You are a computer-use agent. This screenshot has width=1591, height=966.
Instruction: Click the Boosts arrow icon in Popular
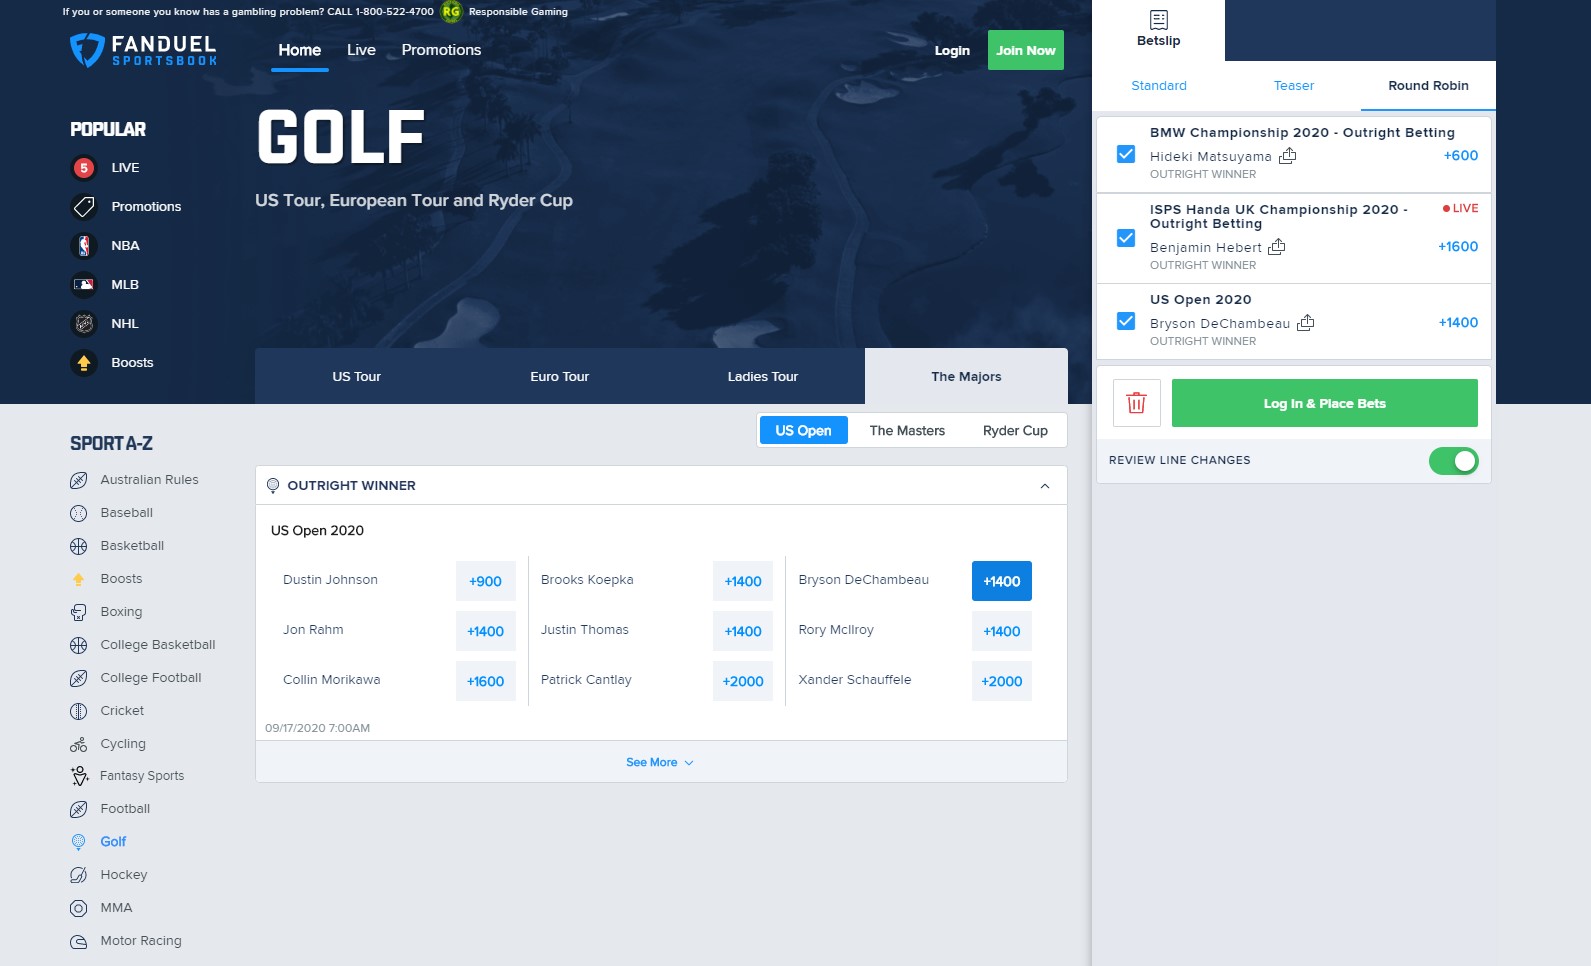coord(84,363)
